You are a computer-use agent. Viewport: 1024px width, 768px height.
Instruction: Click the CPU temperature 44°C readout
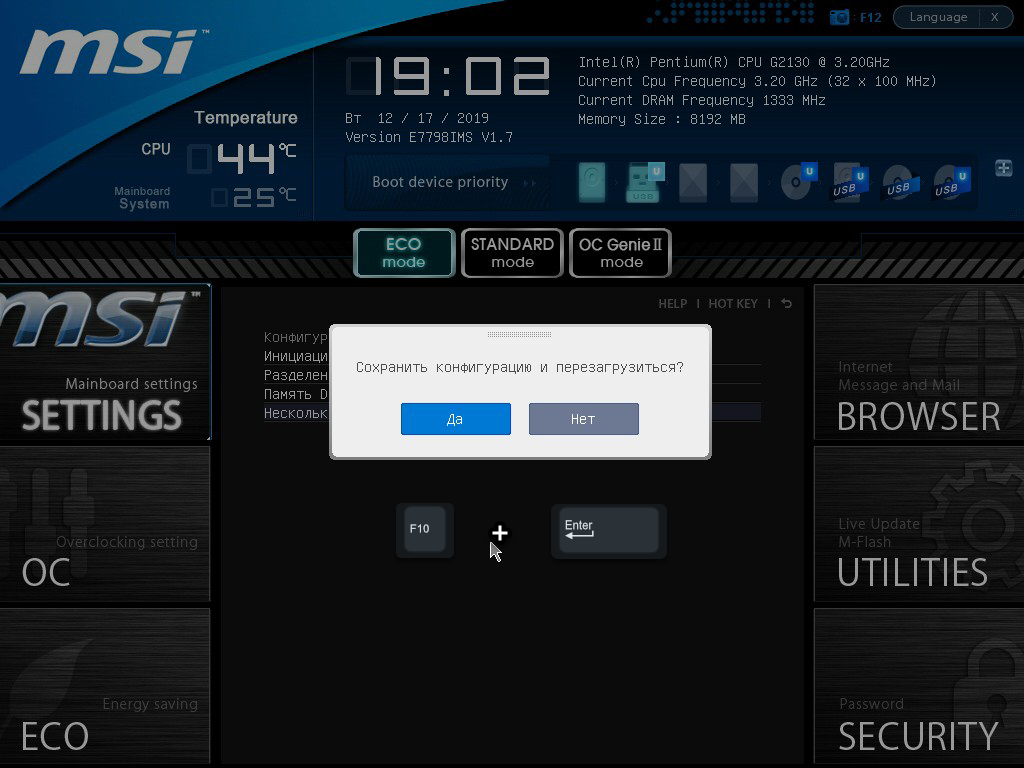243,157
